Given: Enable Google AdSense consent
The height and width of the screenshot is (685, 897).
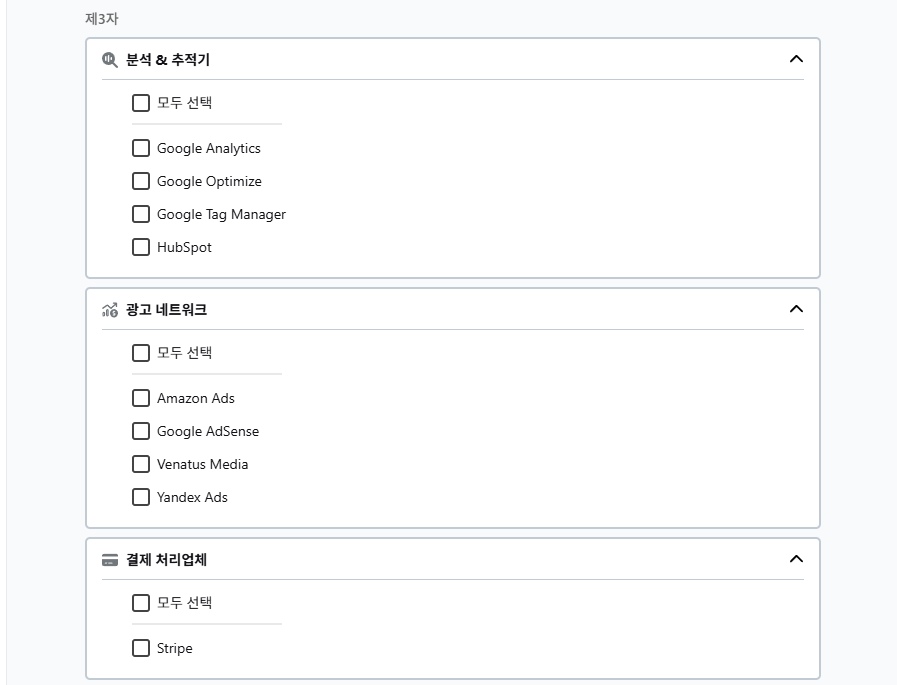Looking at the screenshot, I should tap(140, 431).
